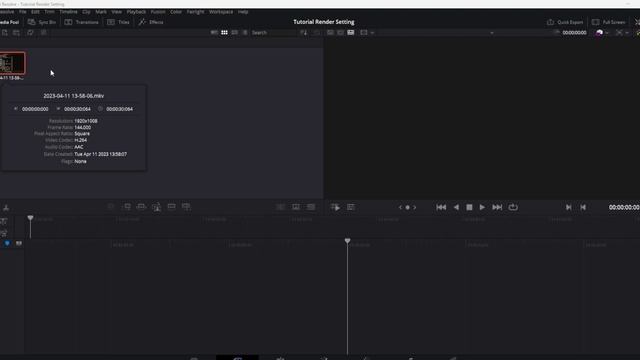Image resolution: width=640 pixels, height=360 pixels.
Task: Stop playback
Action: tap(469, 207)
